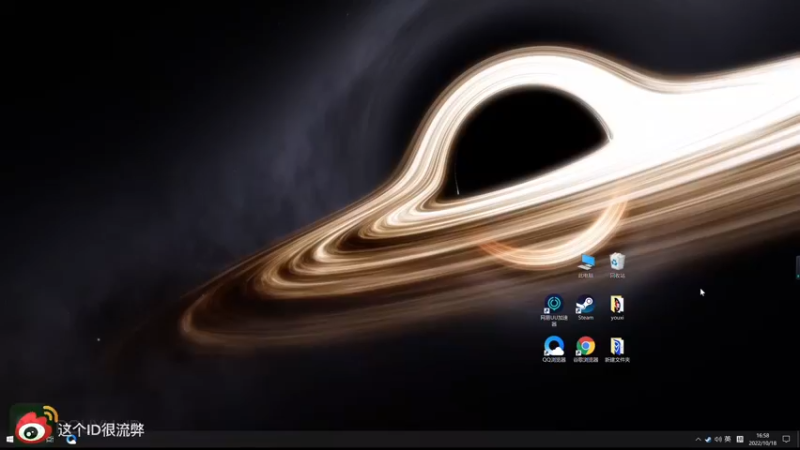Select the Recycle Bin desktop icon

(617, 265)
